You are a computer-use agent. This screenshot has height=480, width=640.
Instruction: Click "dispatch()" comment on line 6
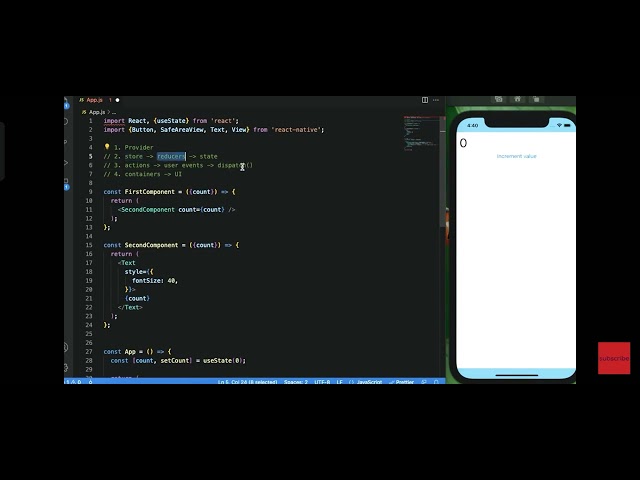click(235, 165)
